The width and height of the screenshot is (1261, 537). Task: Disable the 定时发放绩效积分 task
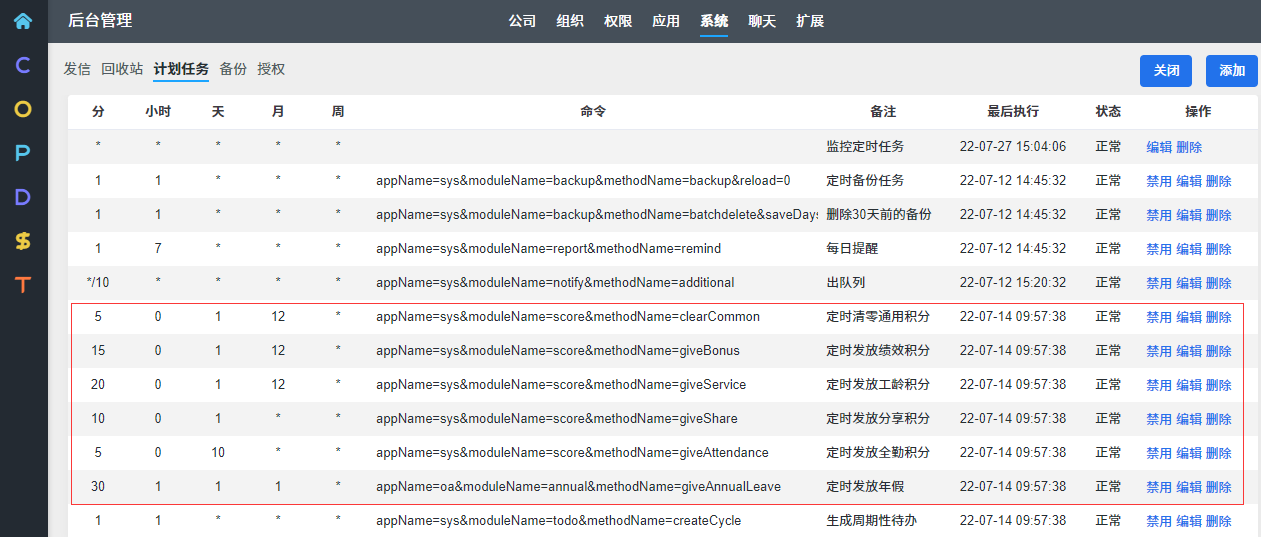coord(1159,351)
